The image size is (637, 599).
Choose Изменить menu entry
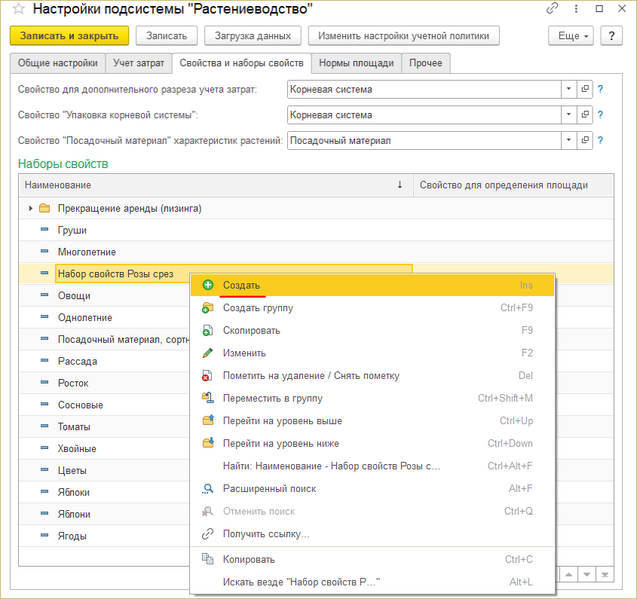pyautogui.click(x=372, y=353)
